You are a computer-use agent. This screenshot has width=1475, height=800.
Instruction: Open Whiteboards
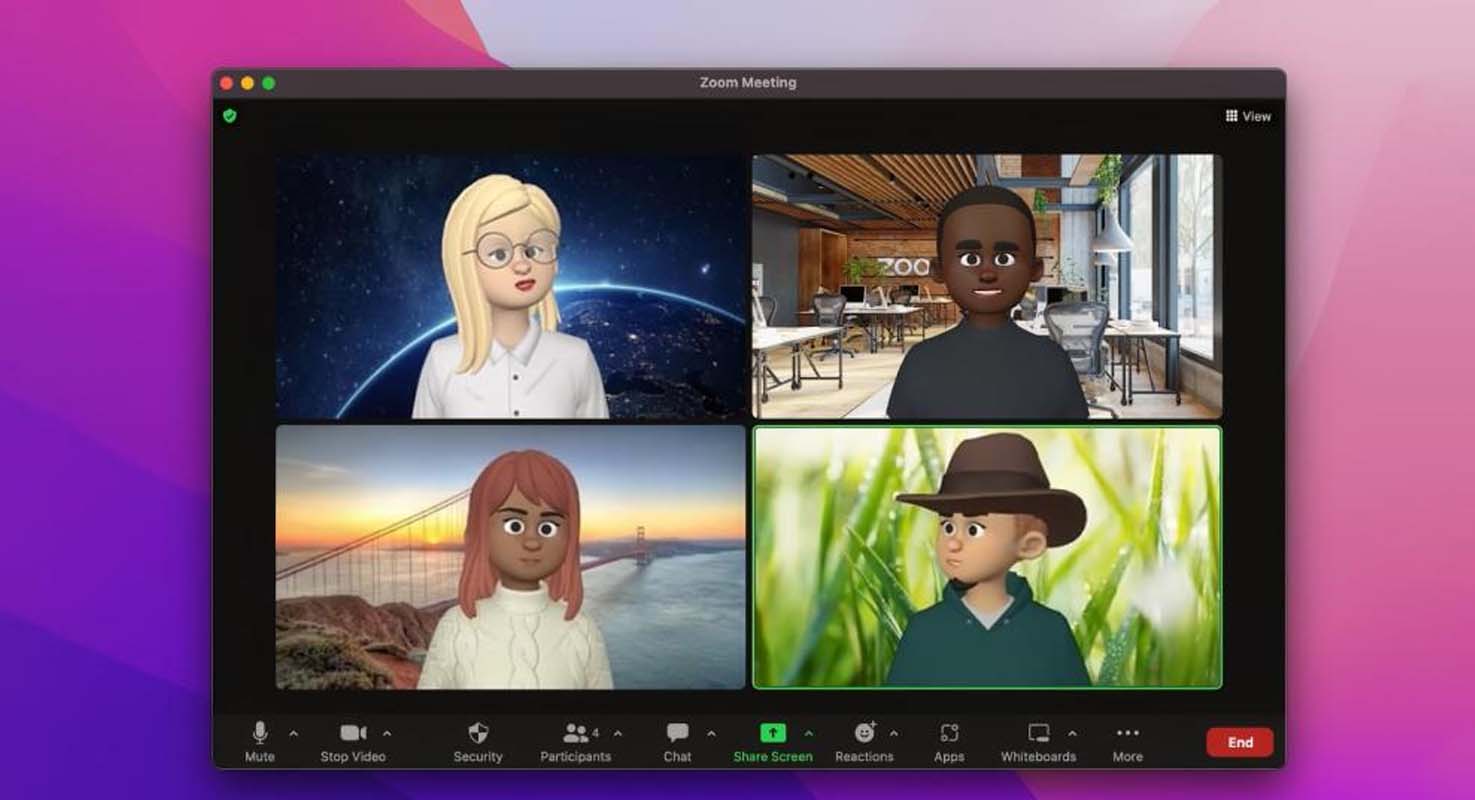click(x=1038, y=741)
